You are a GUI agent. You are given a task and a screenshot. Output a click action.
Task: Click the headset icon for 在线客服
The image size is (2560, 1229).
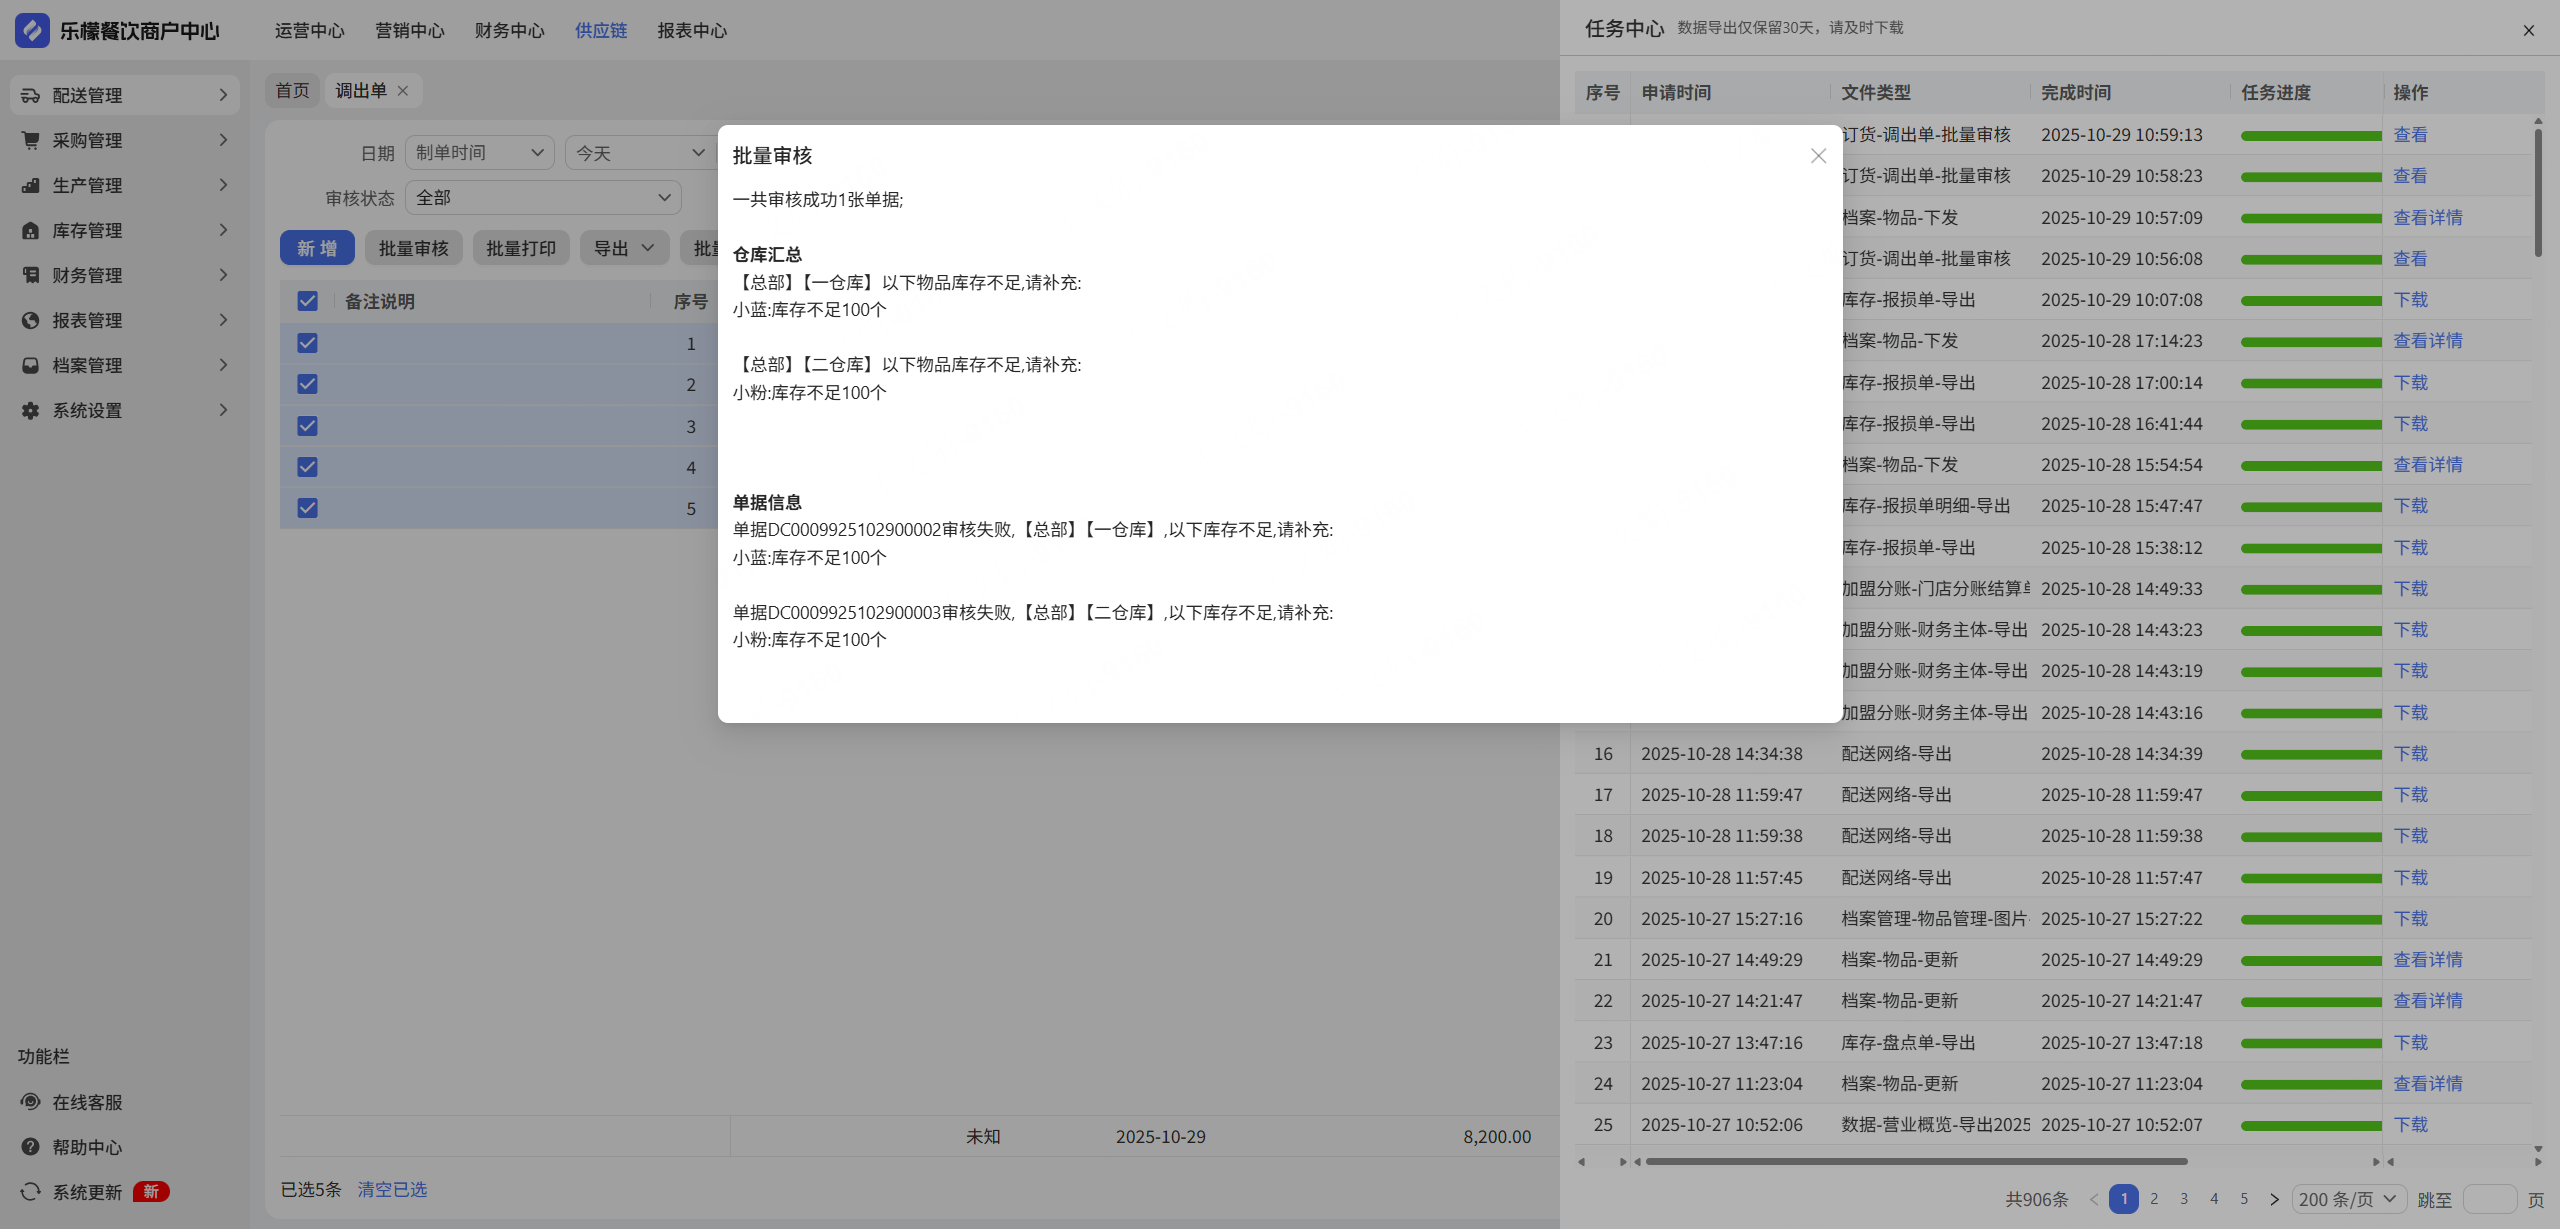pos(31,1102)
